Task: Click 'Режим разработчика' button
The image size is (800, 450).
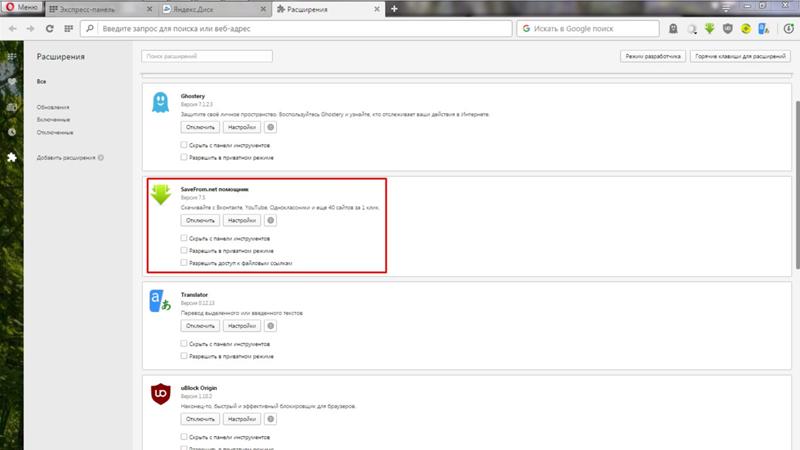Action: (653, 56)
